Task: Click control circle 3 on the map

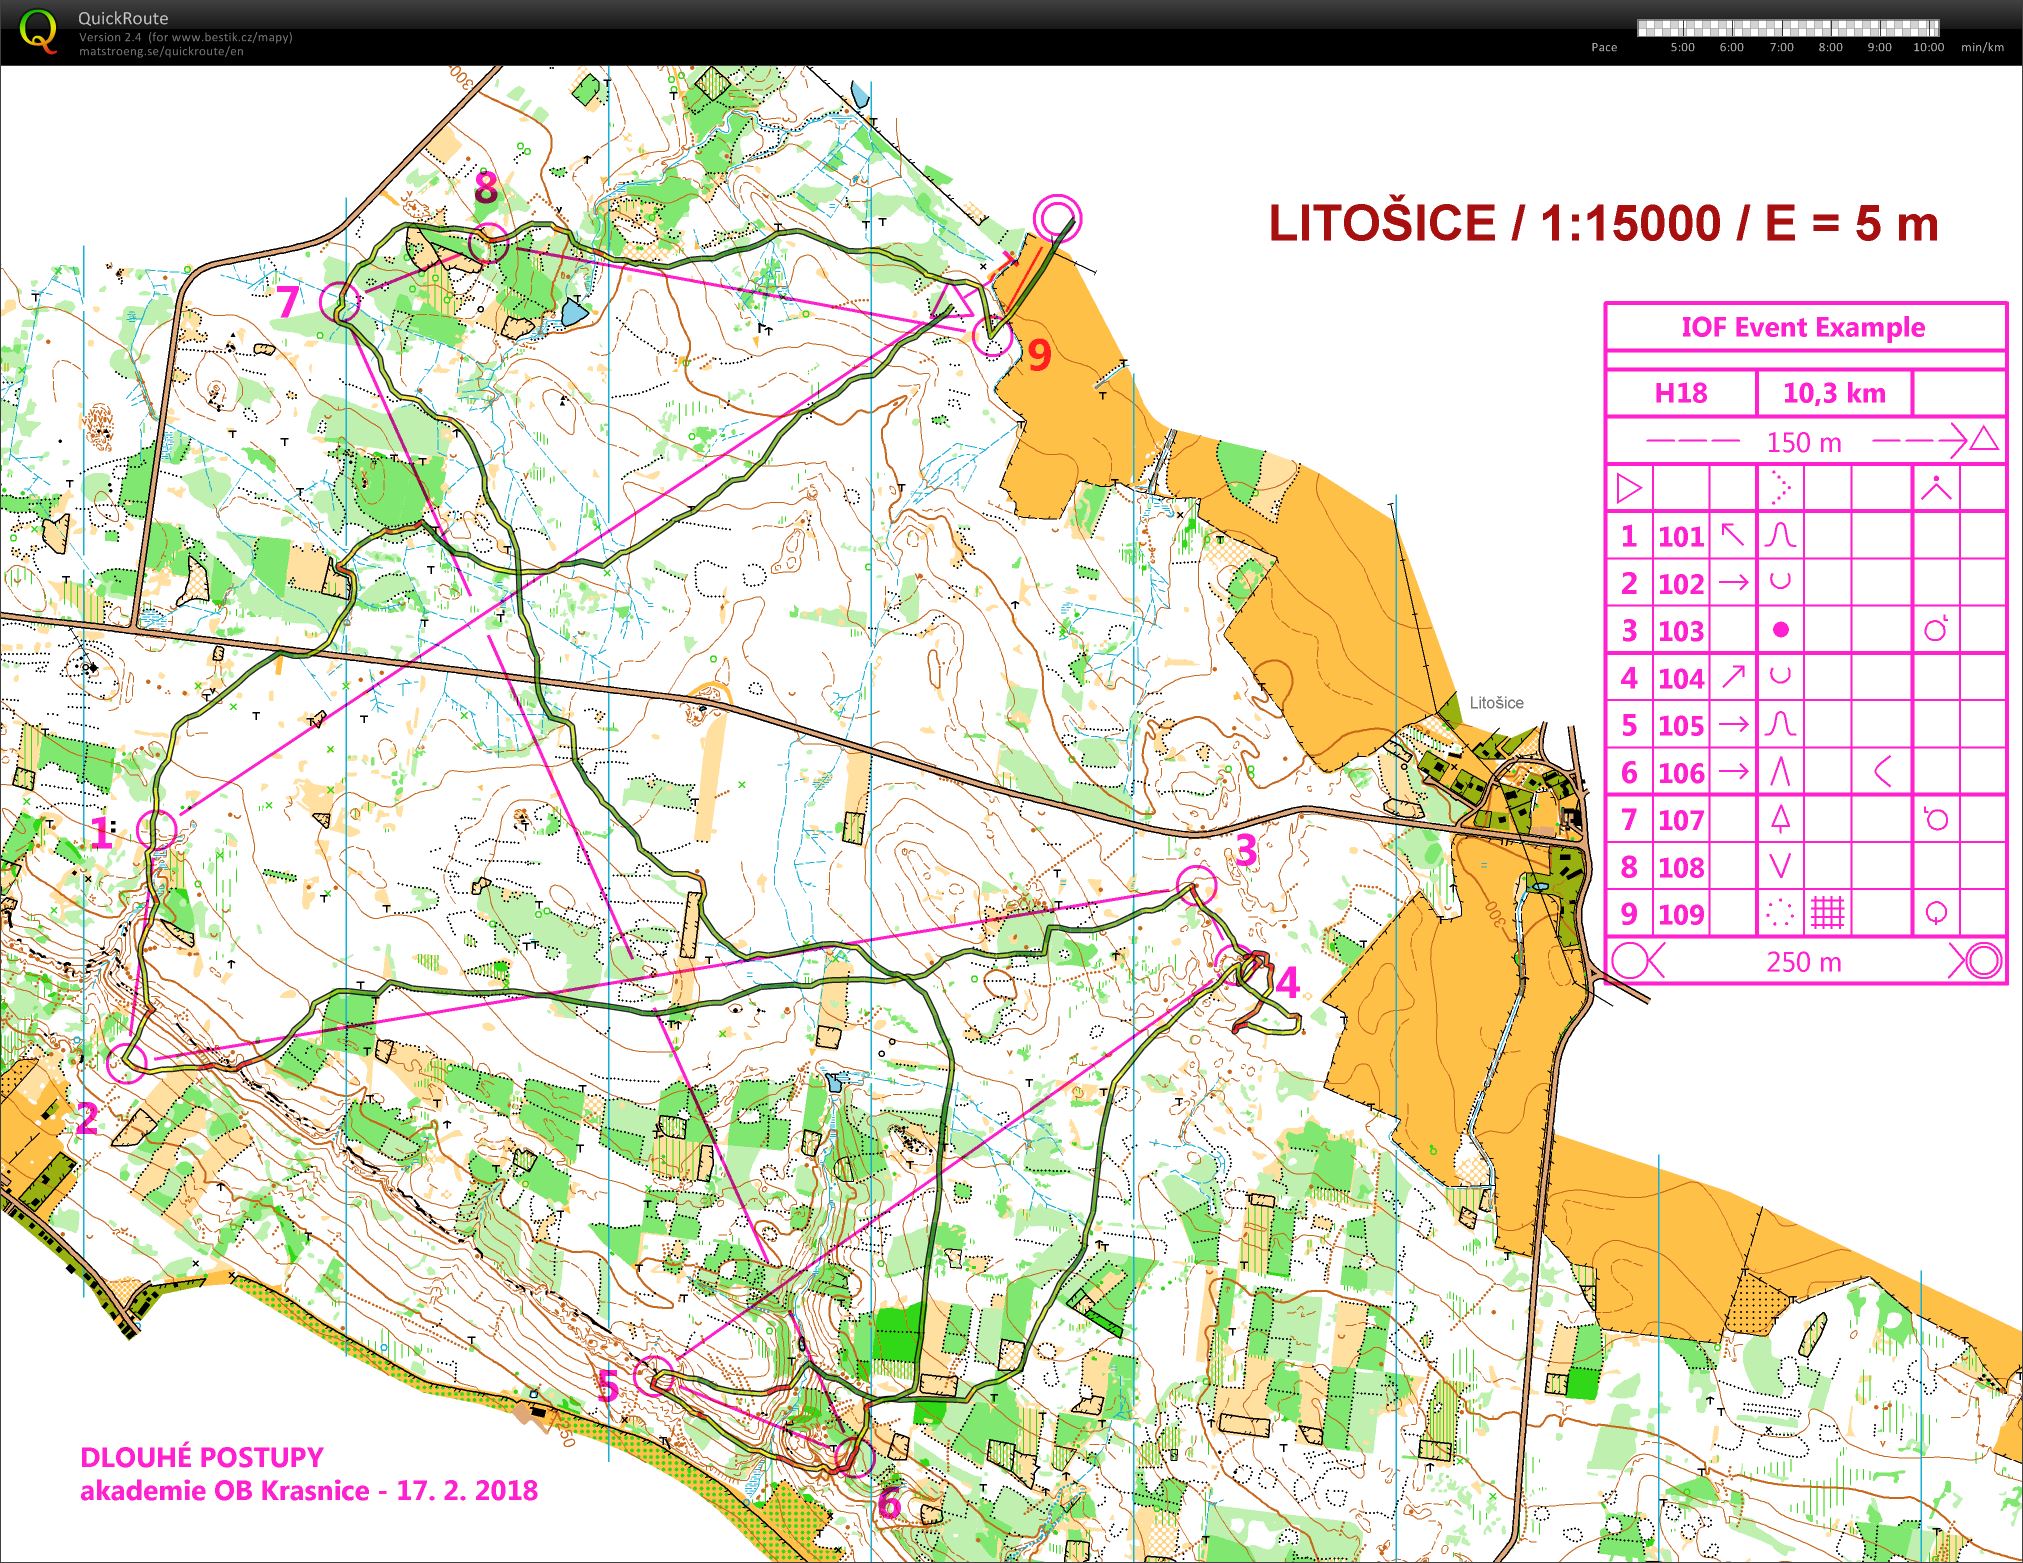Action: (x=1196, y=885)
